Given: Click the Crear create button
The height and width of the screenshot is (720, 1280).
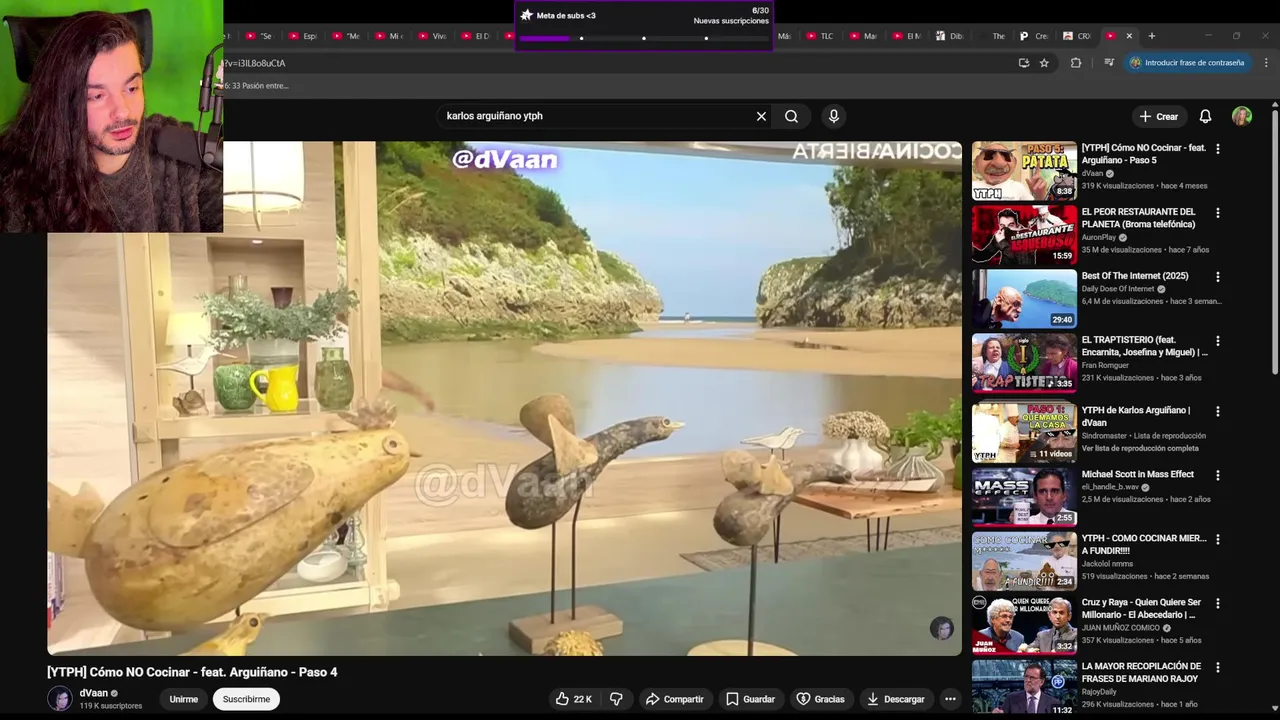Looking at the screenshot, I should point(1159,116).
